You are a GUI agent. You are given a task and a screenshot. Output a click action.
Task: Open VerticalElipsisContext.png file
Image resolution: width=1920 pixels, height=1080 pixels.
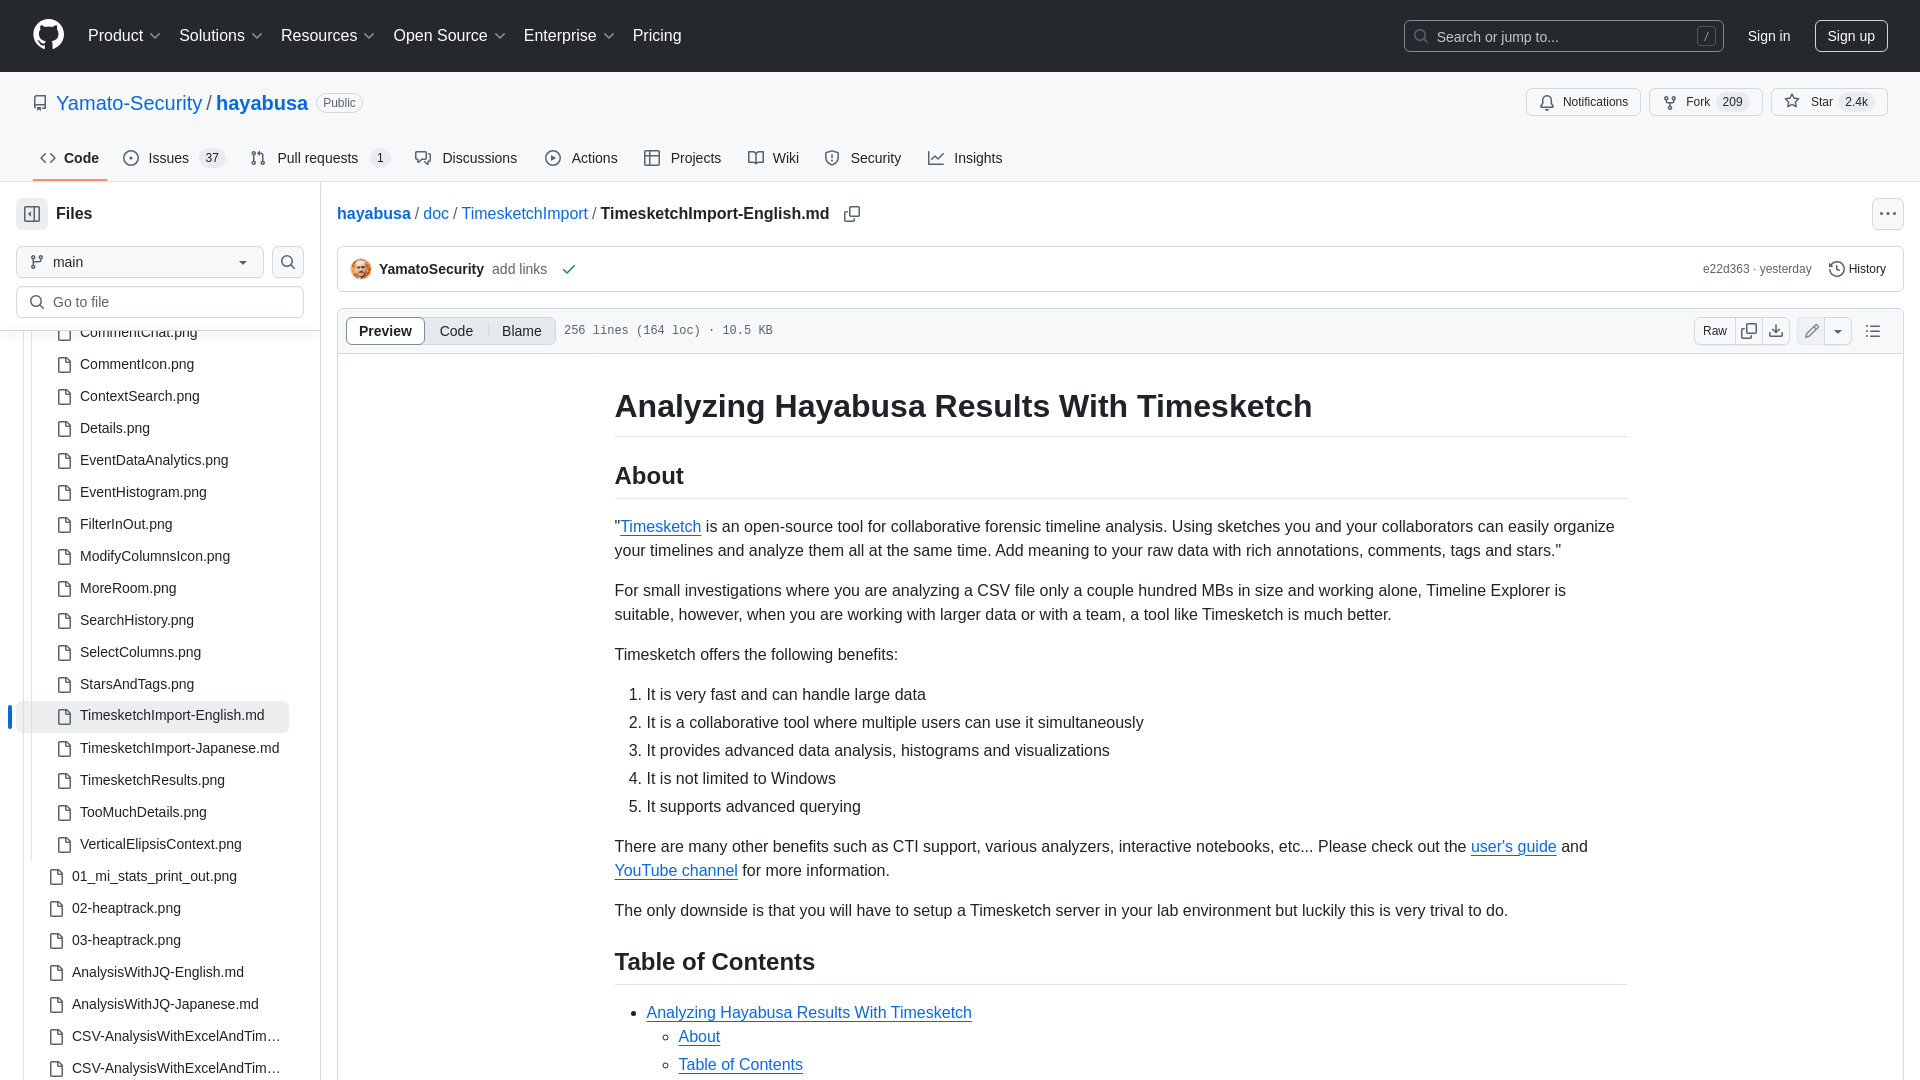[x=161, y=844]
